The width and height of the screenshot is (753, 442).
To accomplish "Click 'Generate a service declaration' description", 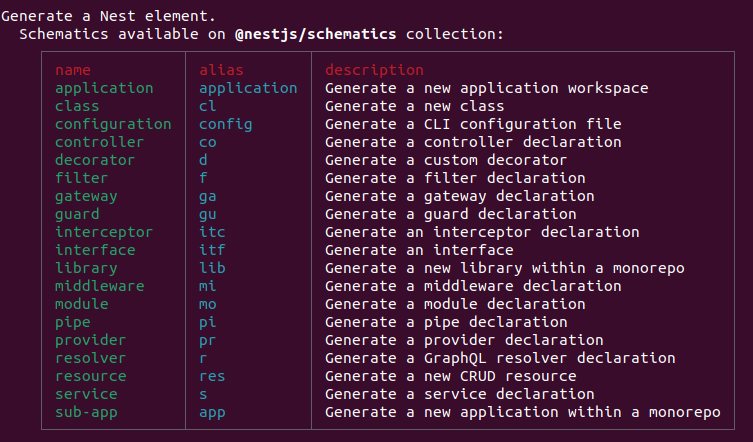I will coord(460,394).
